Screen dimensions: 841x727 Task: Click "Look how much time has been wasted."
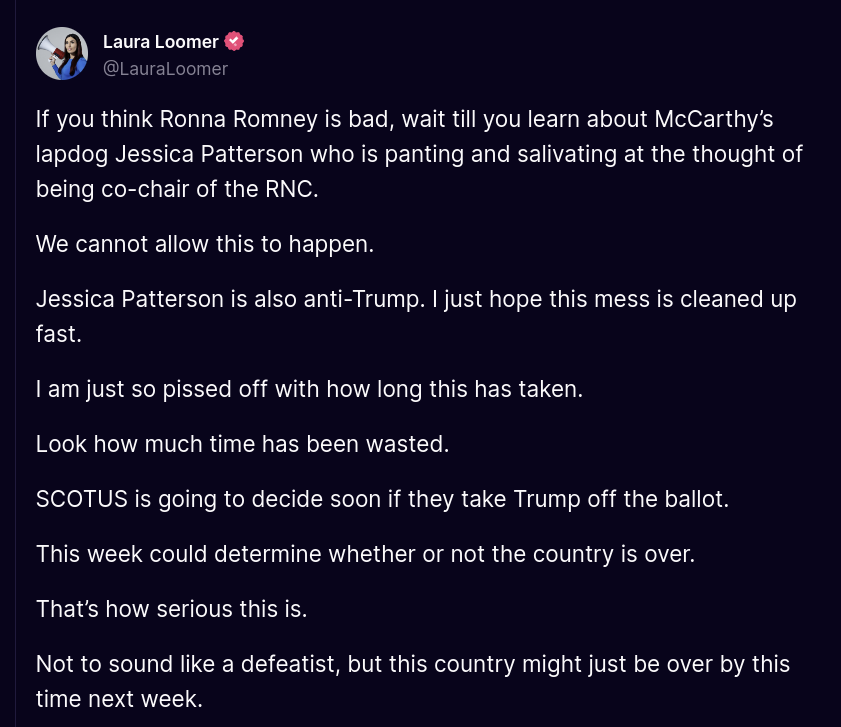tap(242, 444)
